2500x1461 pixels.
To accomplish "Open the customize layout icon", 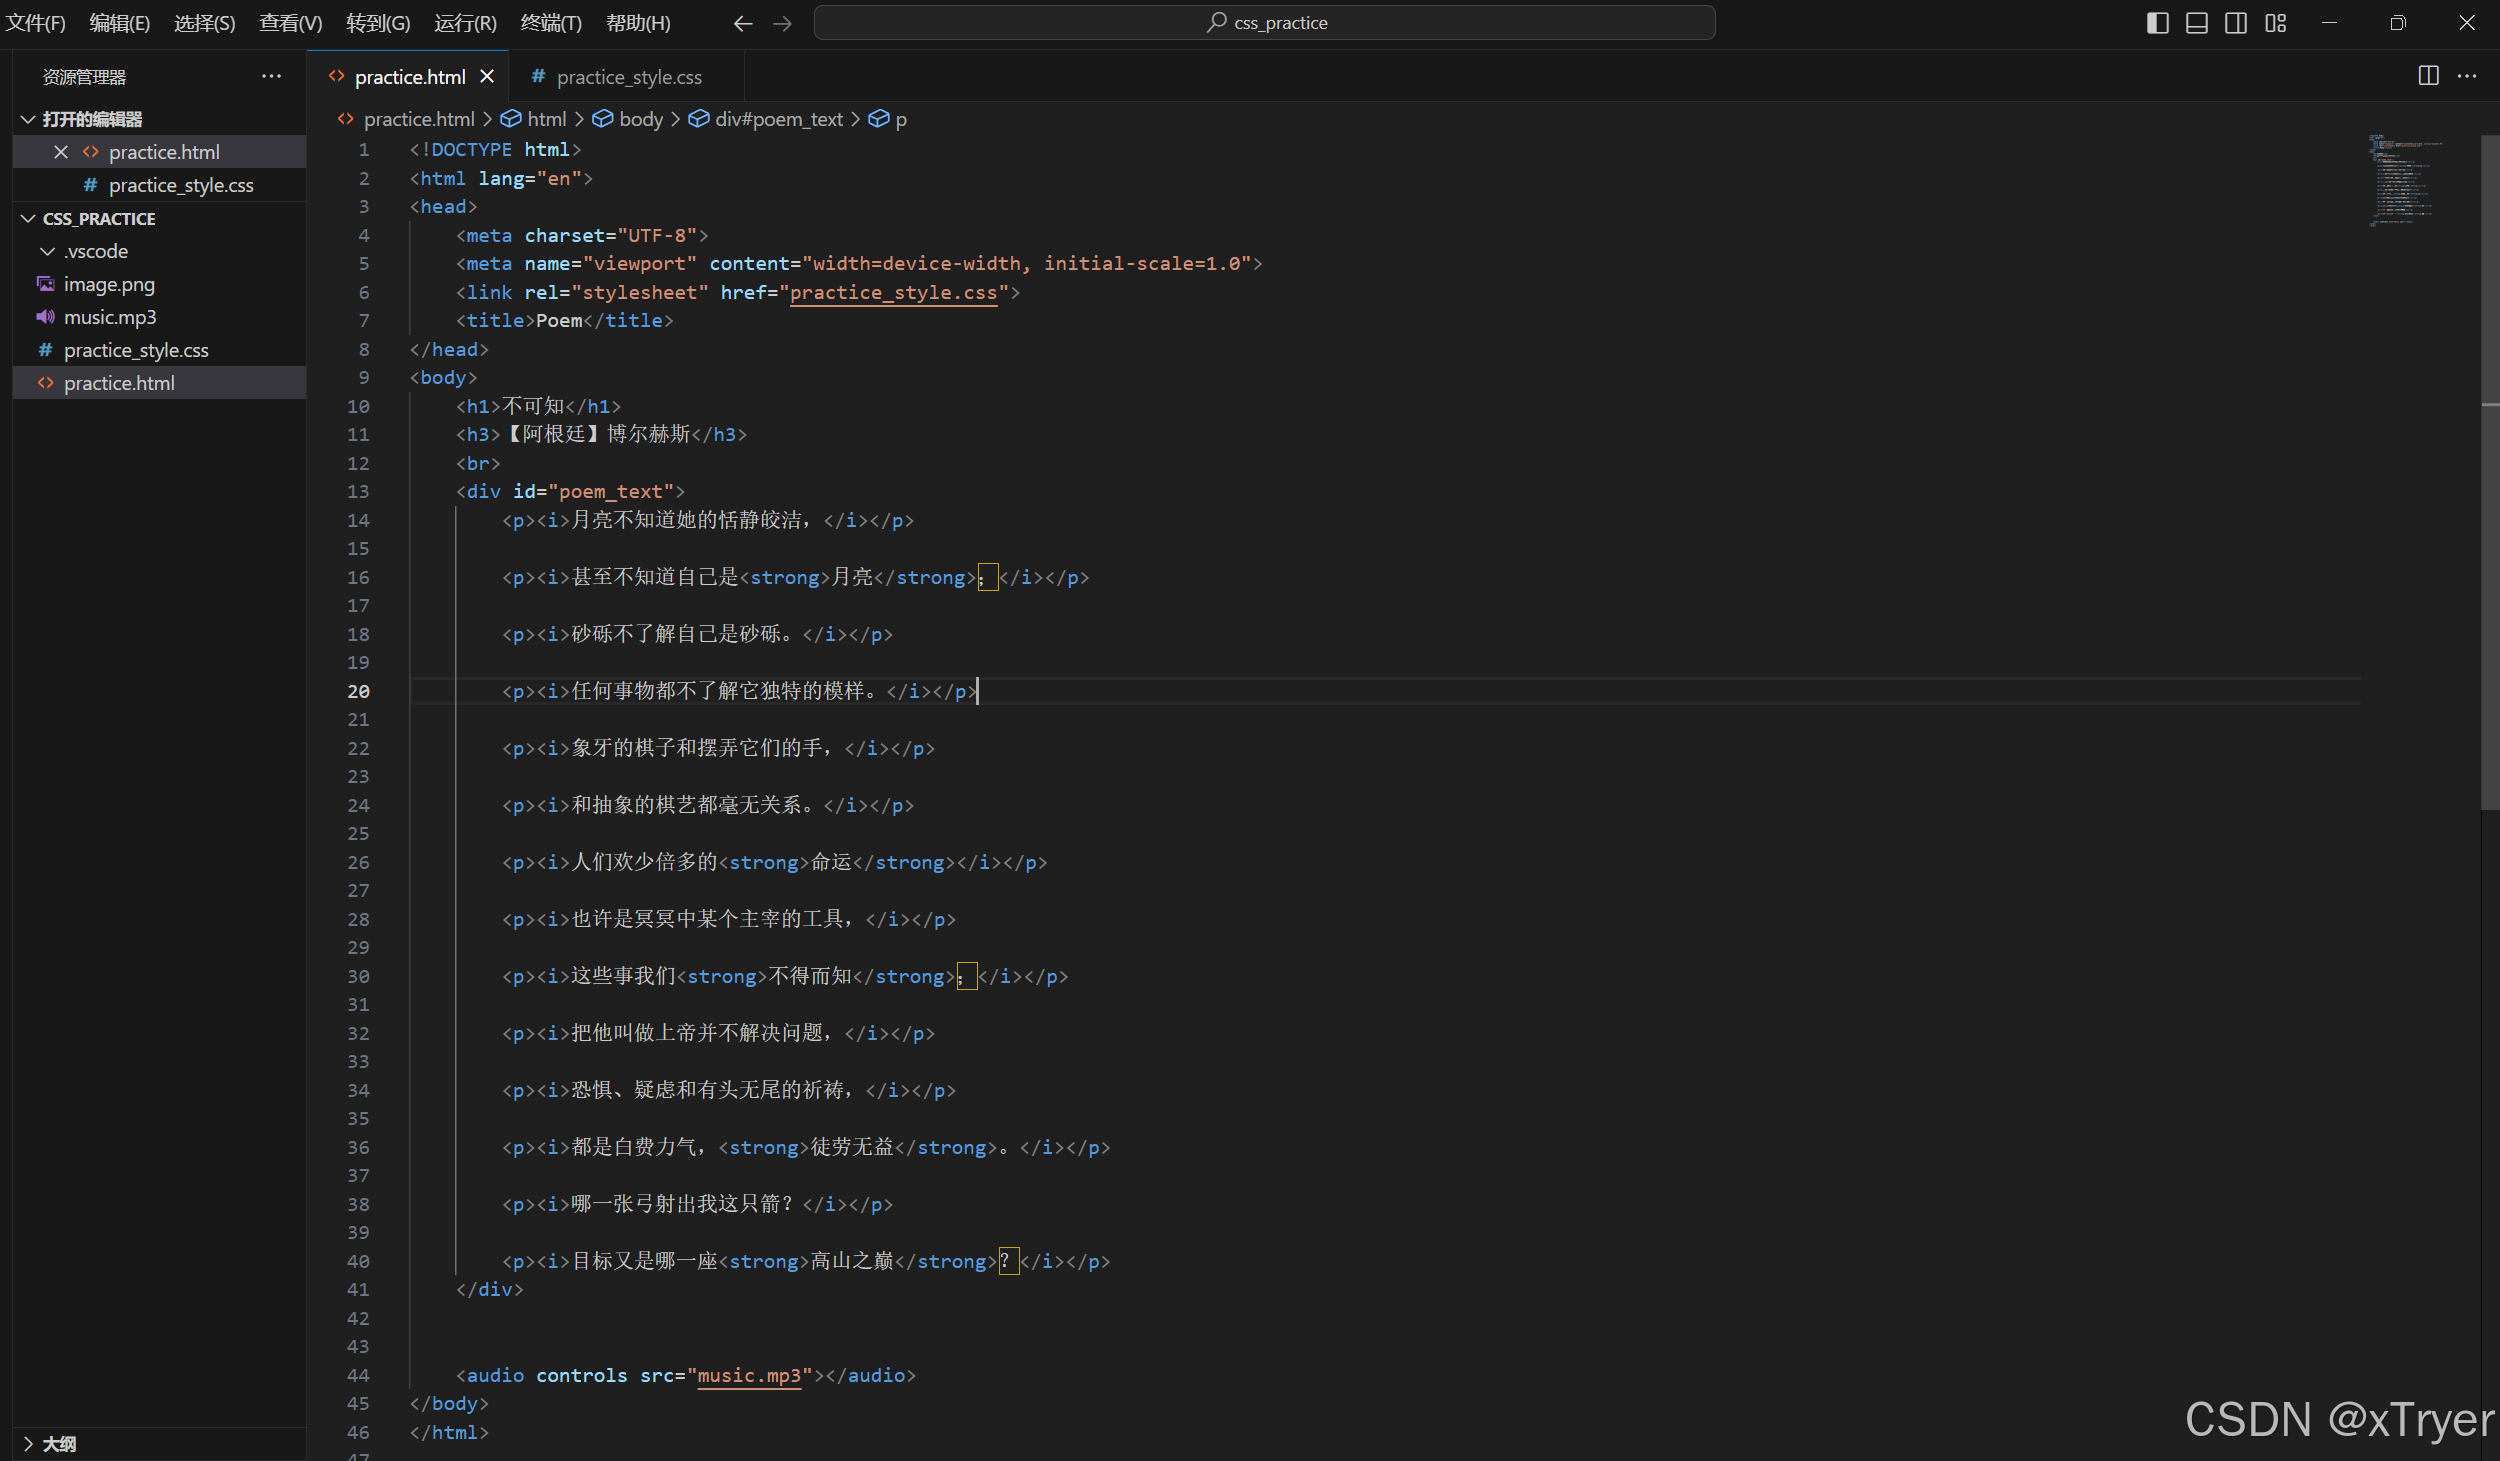I will click(2276, 23).
